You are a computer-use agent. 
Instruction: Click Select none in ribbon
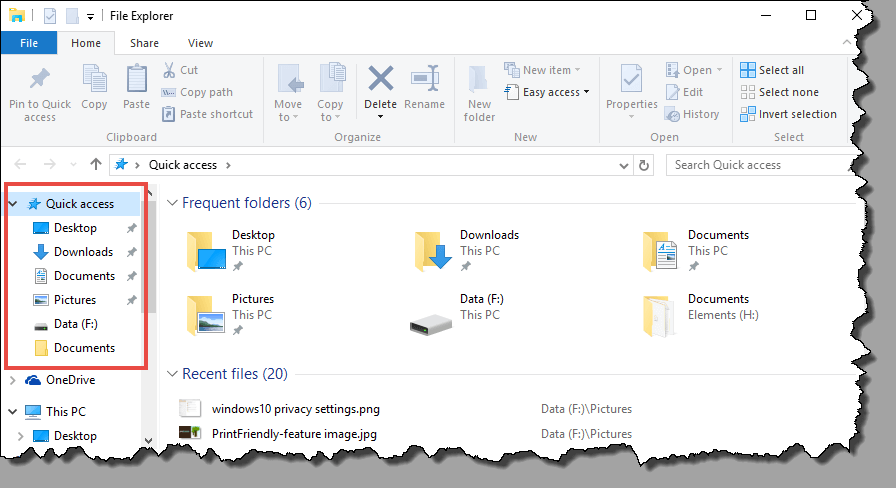tap(779, 92)
